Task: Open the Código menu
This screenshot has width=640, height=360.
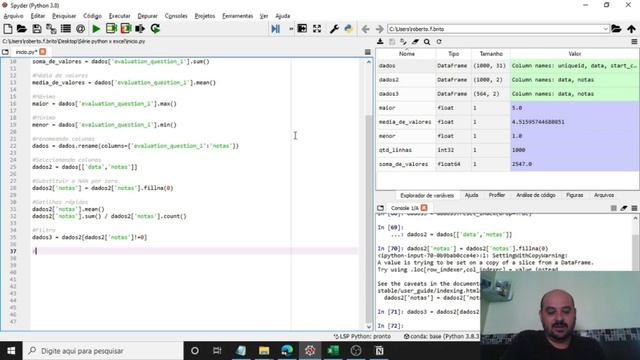Action: [x=92, y=16]
